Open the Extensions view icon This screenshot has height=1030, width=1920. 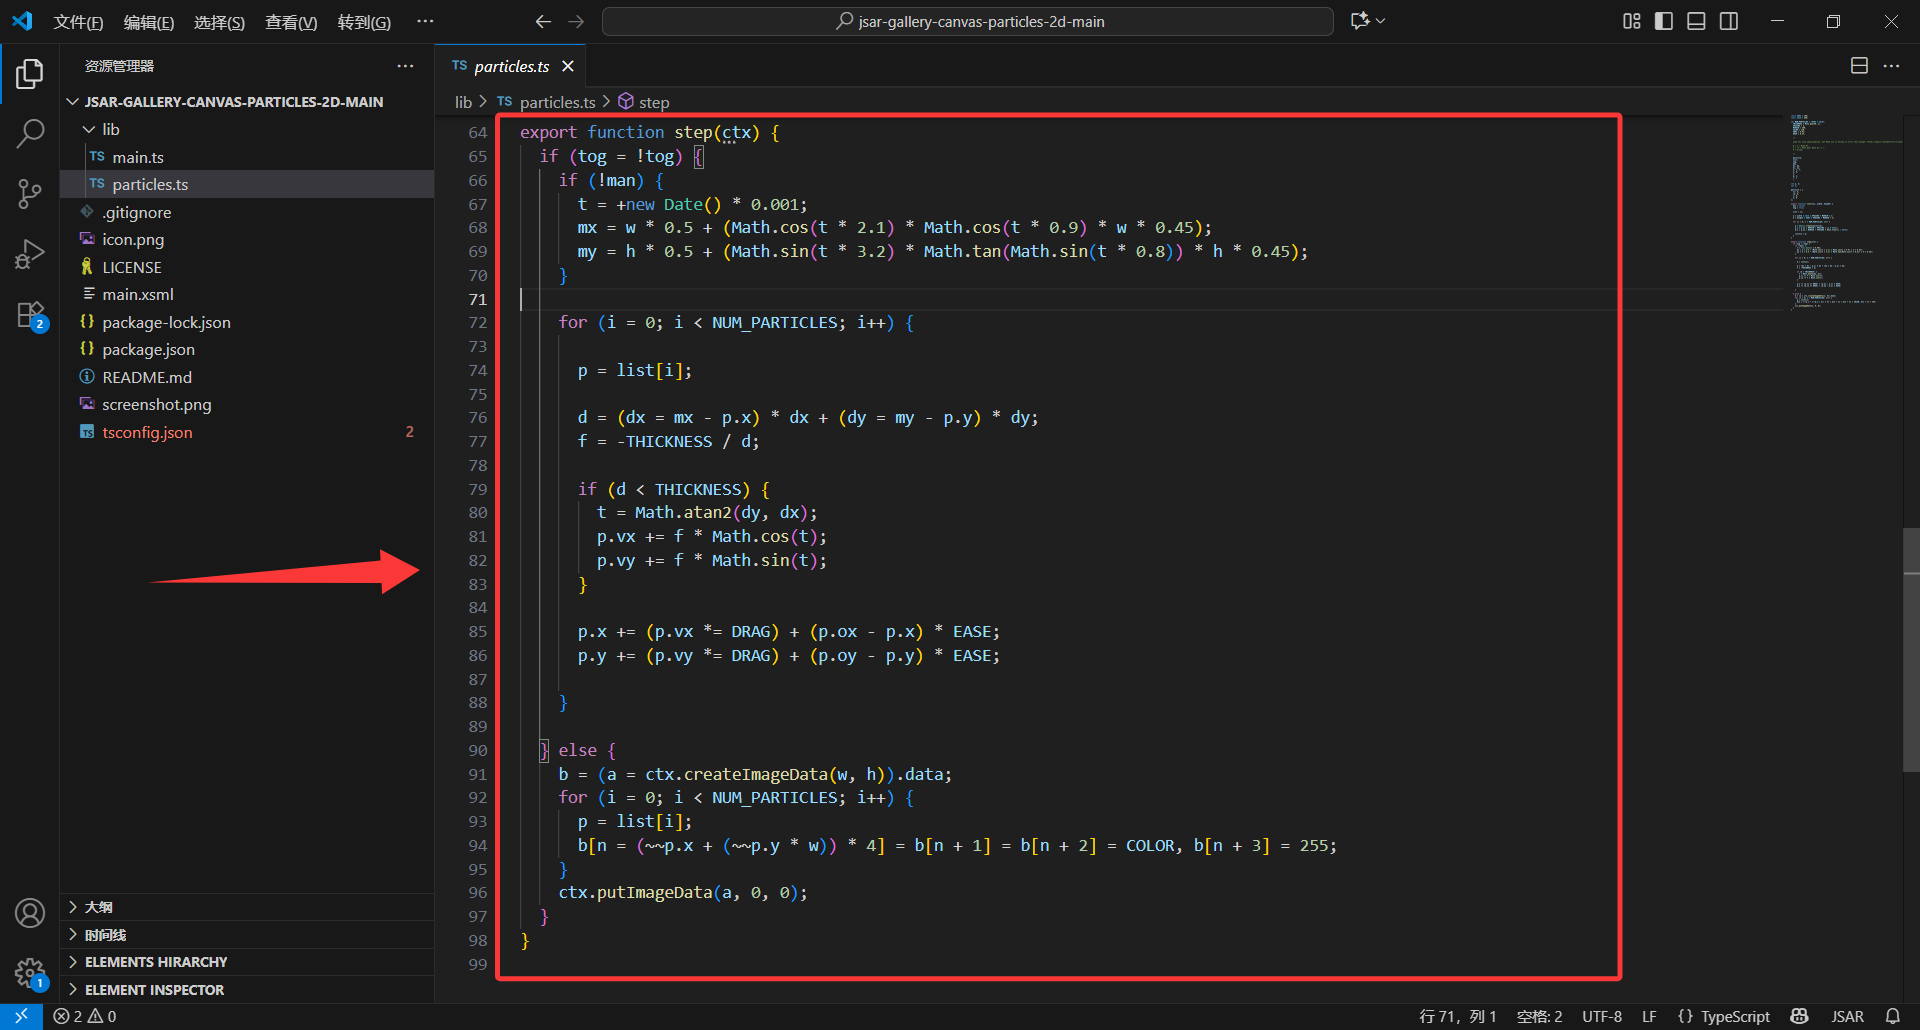pos(30,315)
